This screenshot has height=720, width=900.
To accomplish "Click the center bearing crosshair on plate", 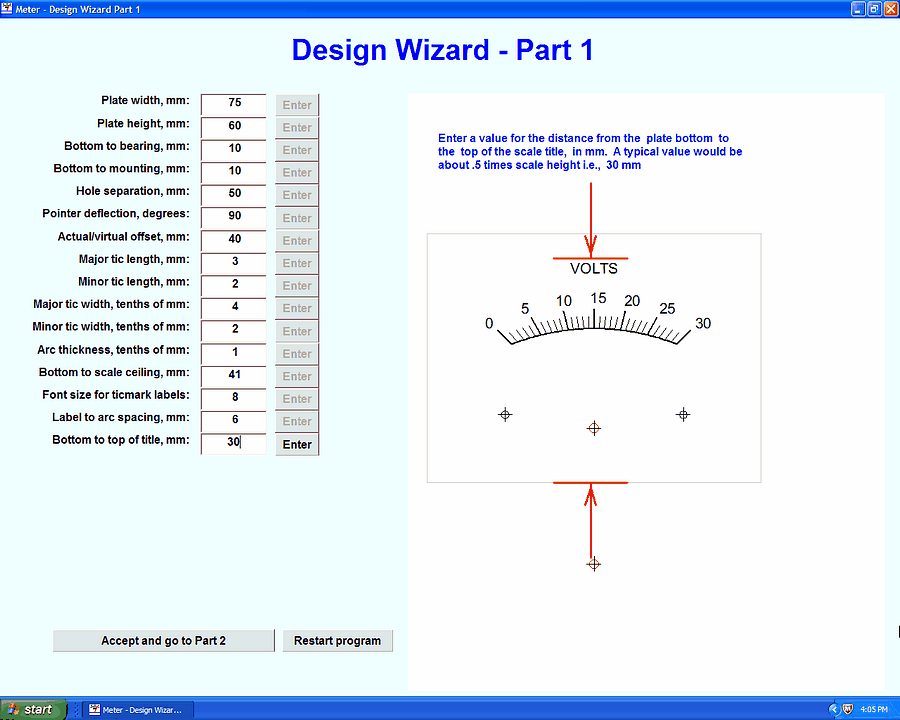I will 594,428.
